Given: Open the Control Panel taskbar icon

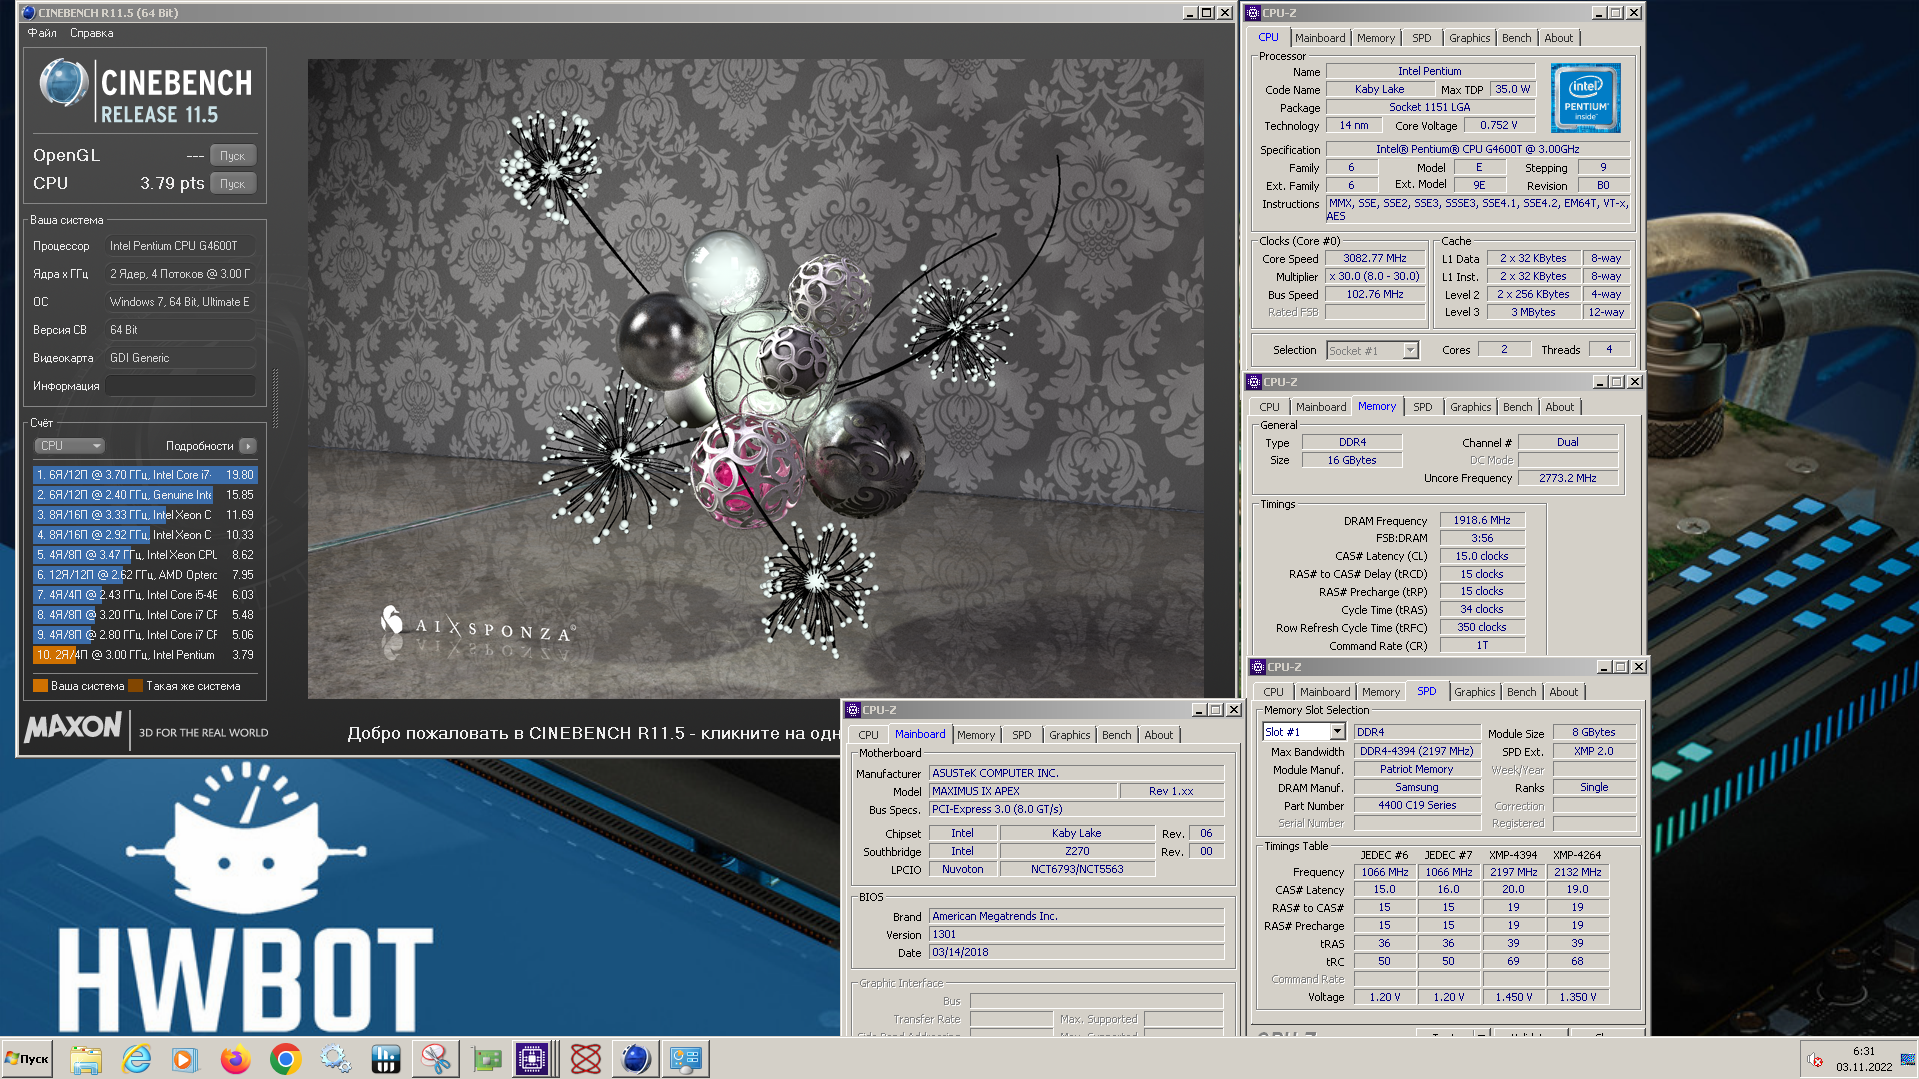Looking at the screenshot, I should tap(686, 1059).
